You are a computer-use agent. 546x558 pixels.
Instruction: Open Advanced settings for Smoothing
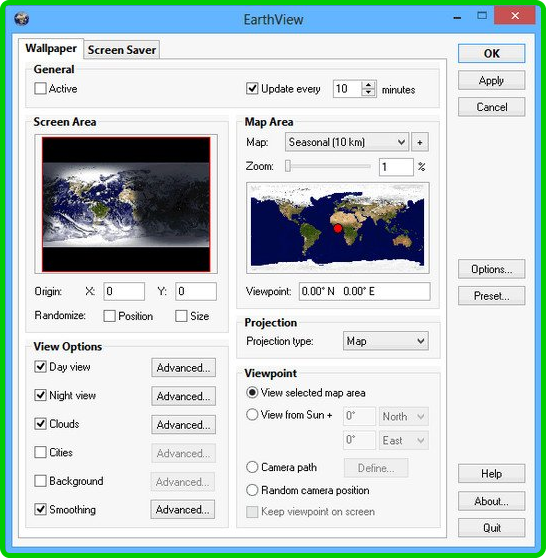click(183, 509)
